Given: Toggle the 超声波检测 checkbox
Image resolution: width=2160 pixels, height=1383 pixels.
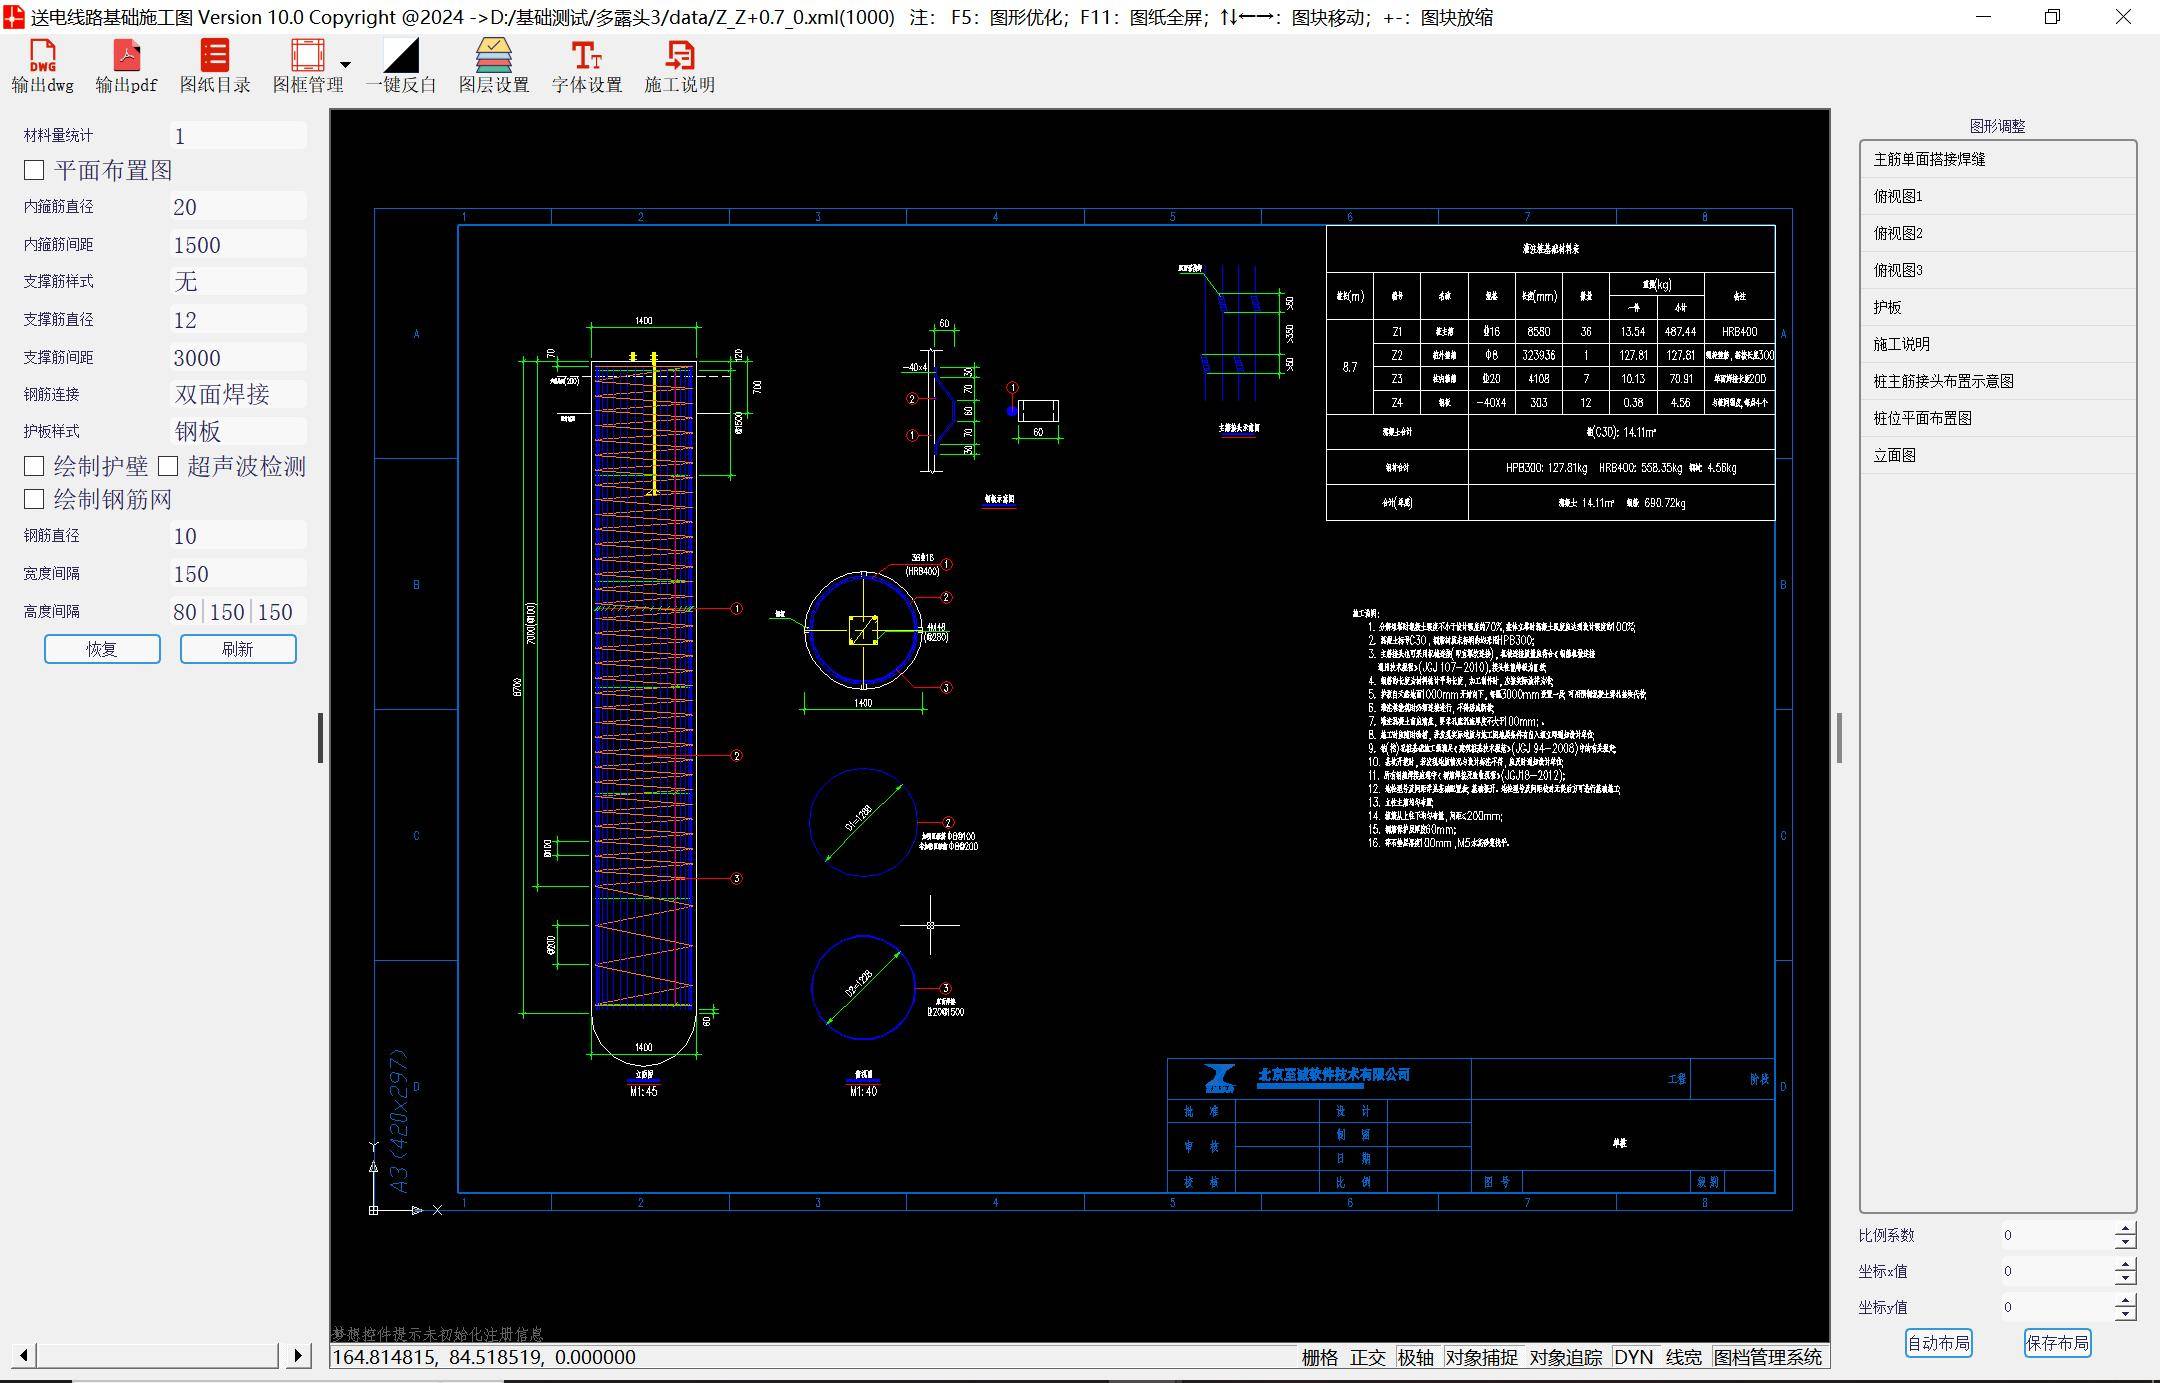Looking at the screenshot, I should [168, 466].
